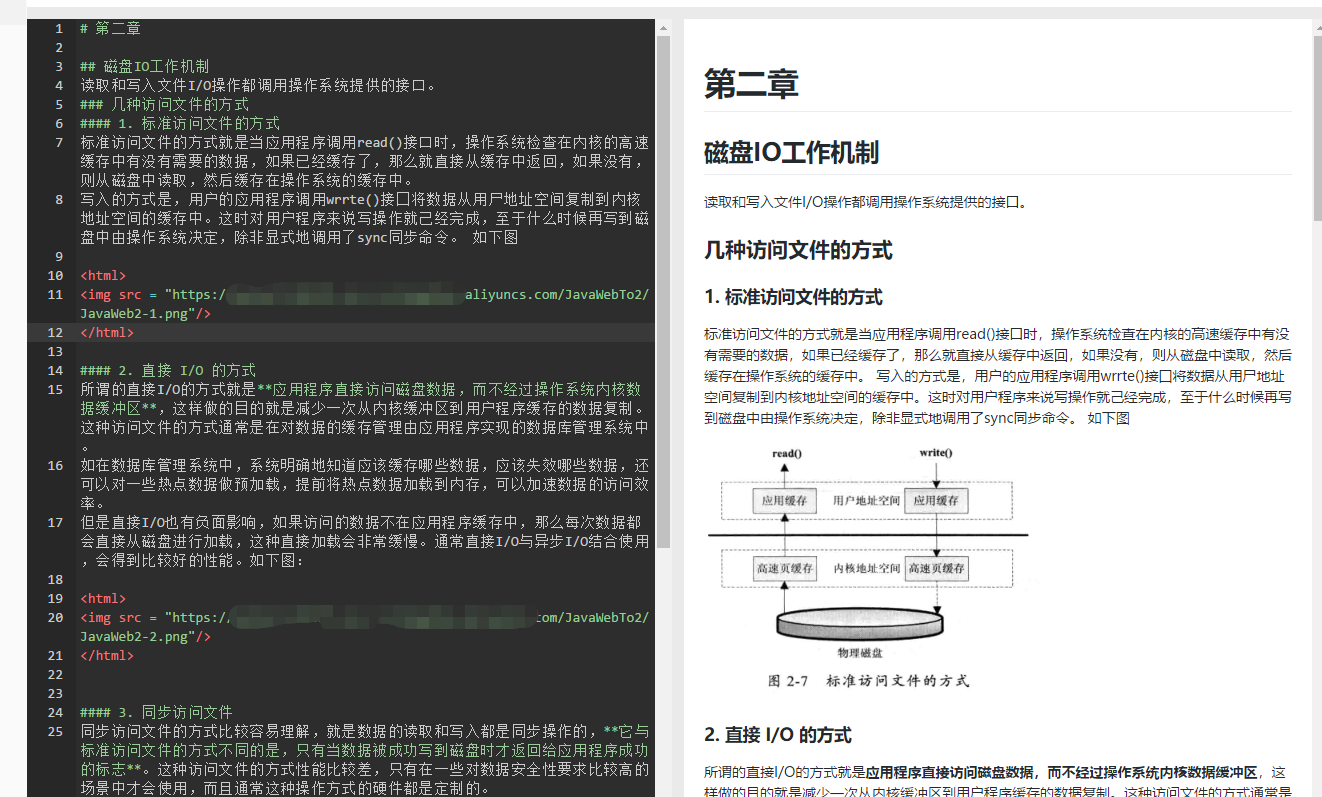1322x797 pixels.
Task: Click the figure caption '图 2-7 标准访问文件的方式'
Action: (868, 681)
